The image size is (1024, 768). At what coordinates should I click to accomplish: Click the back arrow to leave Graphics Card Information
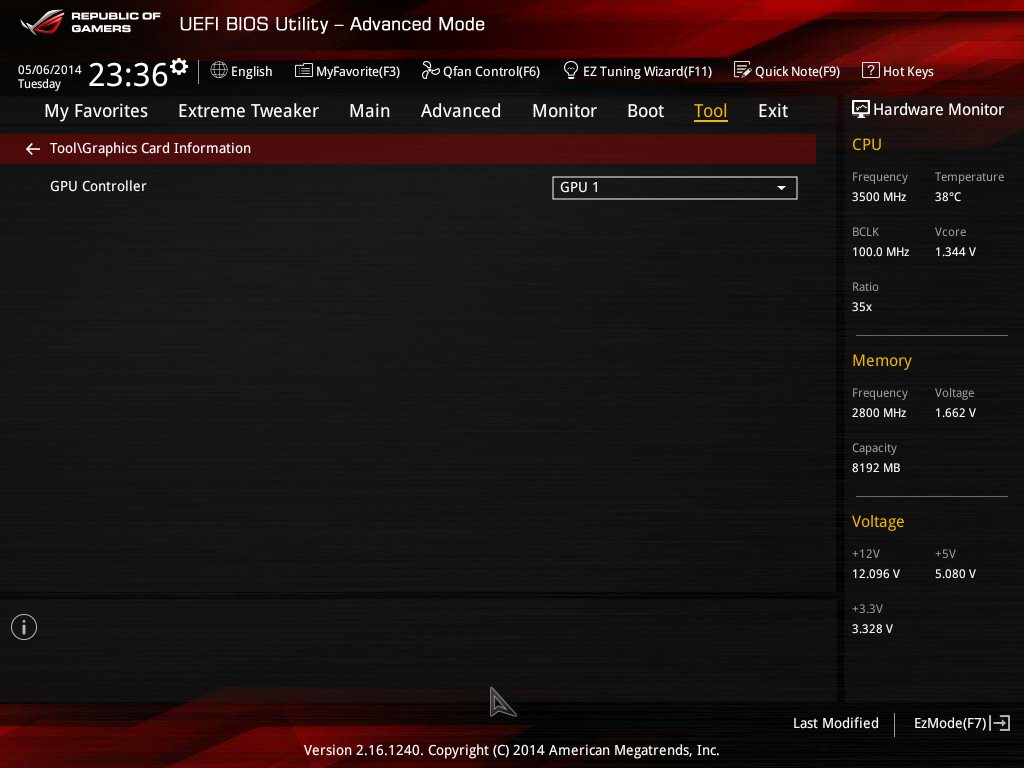[x=33, y=149]
